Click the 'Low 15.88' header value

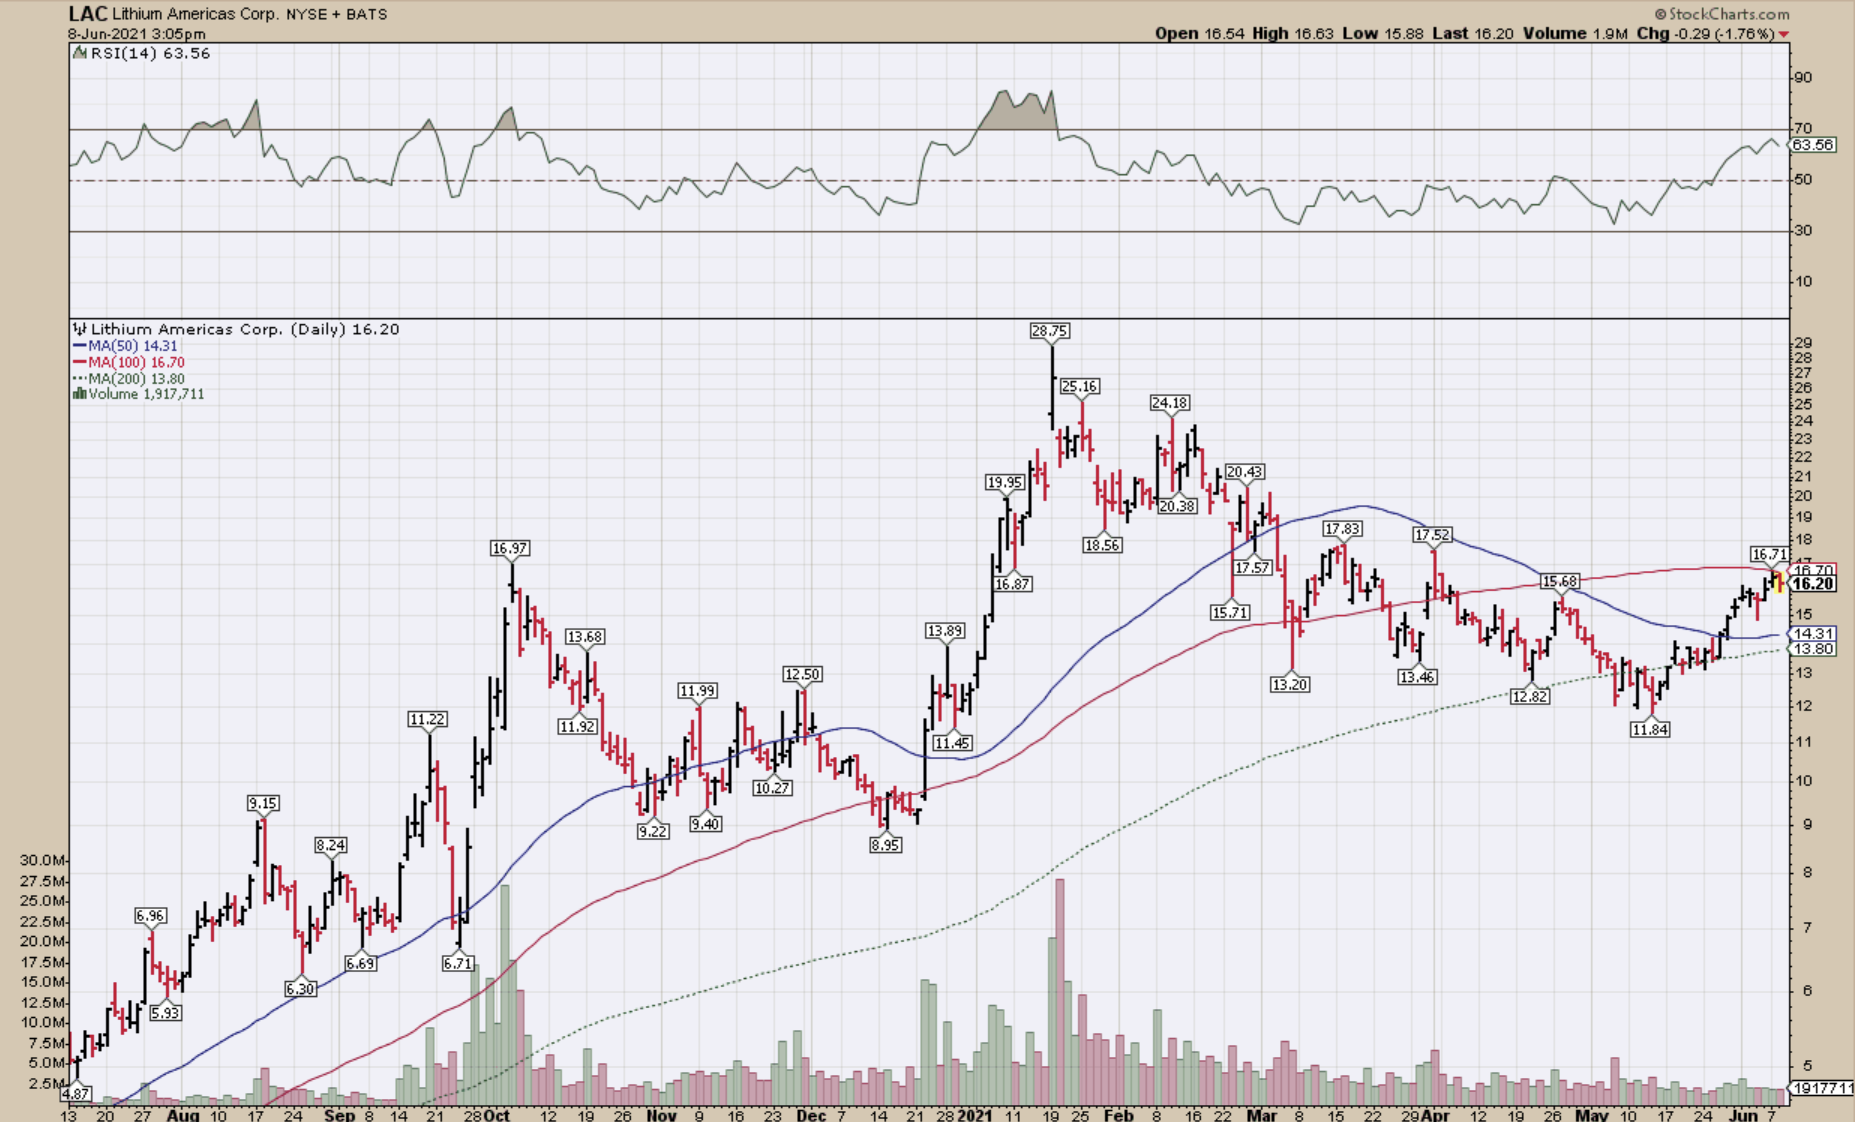(x=1383, y=33)
